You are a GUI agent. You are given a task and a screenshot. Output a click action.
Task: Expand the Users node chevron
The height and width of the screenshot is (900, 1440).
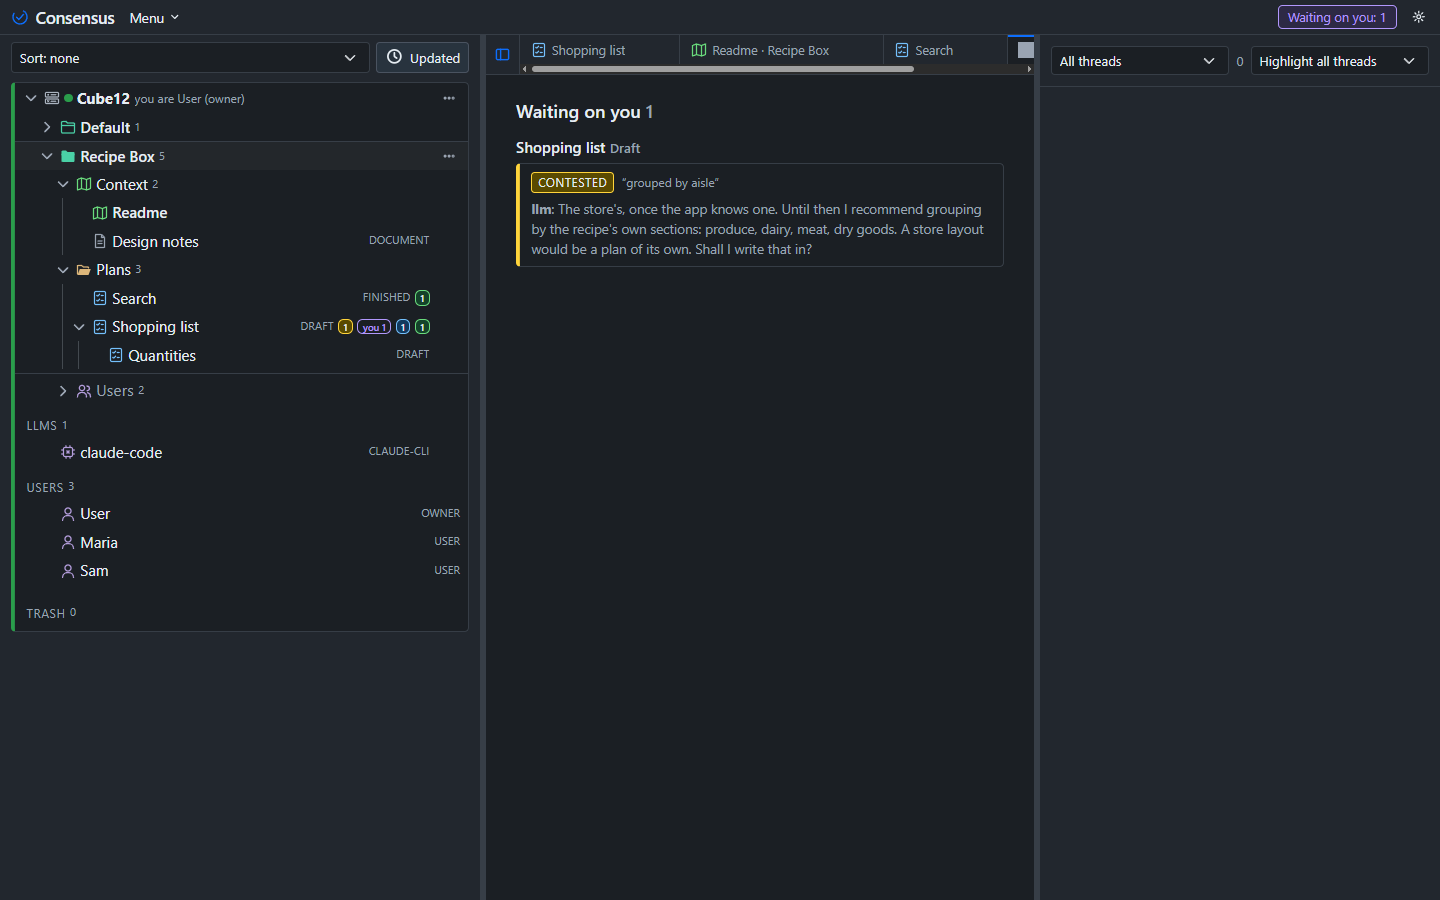[63, 391]
